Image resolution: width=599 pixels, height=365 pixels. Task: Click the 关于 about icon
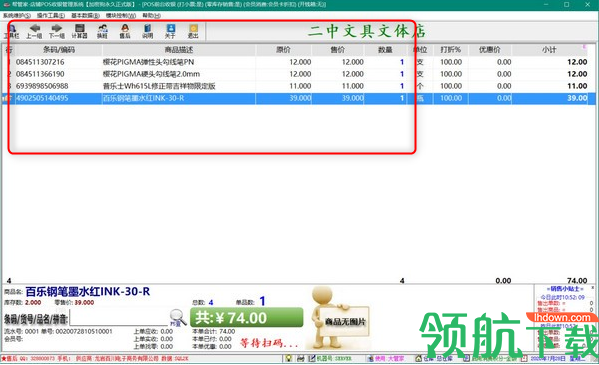click(170, 31)
